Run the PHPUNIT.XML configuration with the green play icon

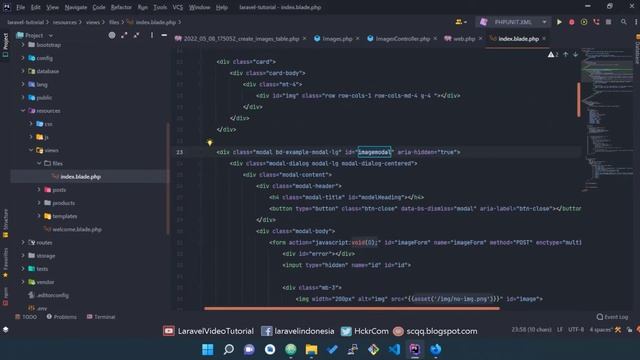[559, 22]
